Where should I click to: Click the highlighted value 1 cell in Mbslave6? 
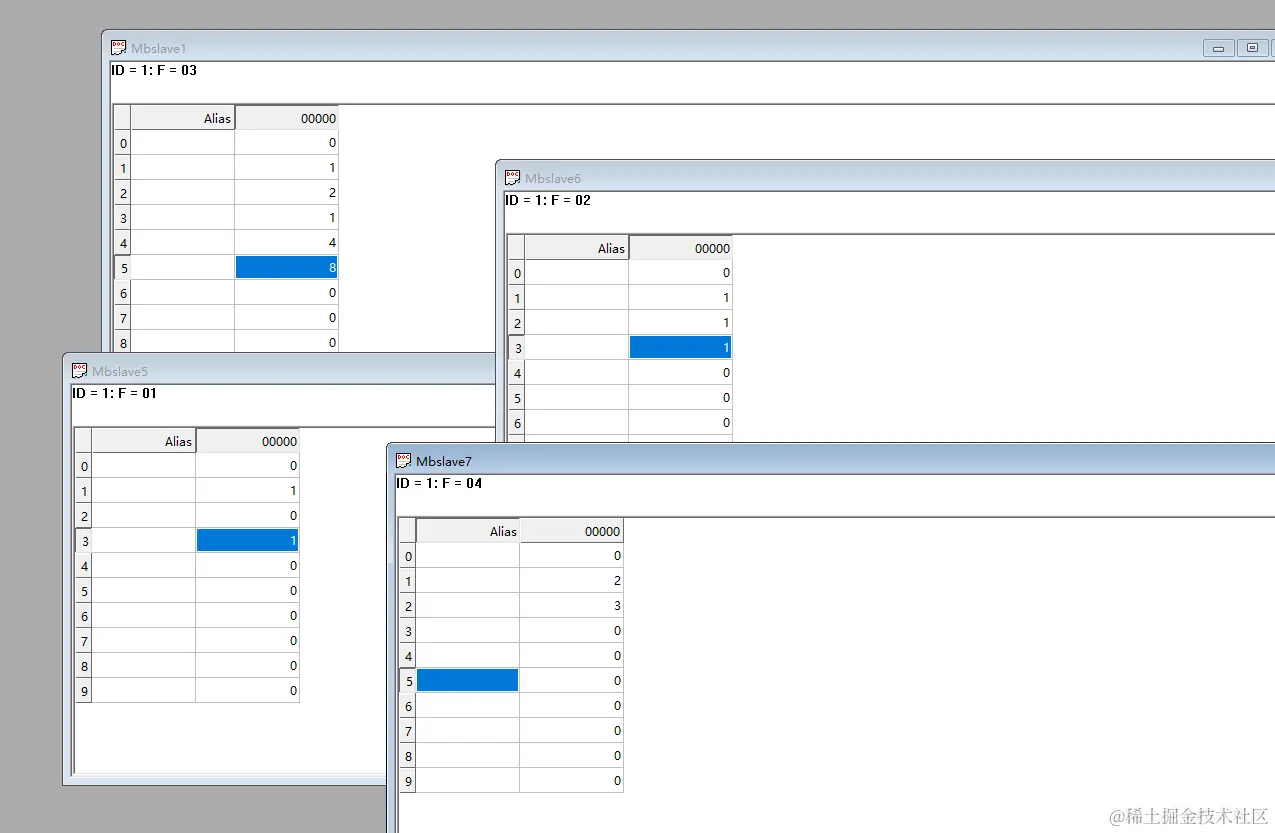click(x=680, y=347)
